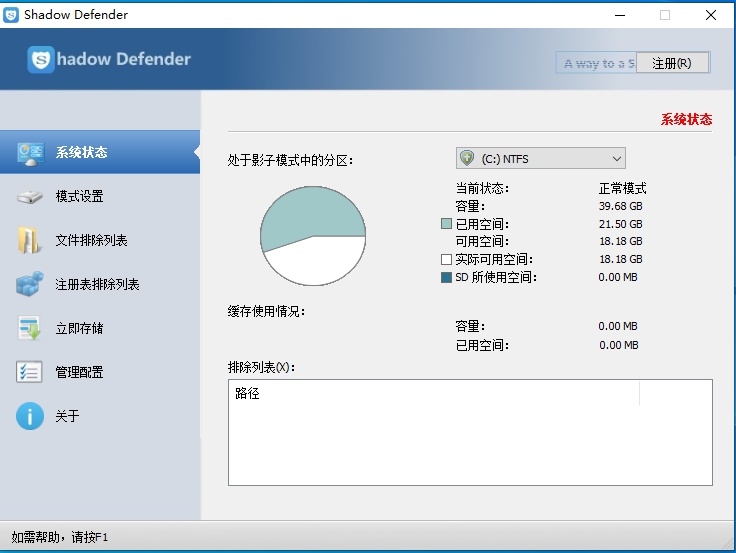The height and width of the screenshot is (553, 736).
Task: Open the 关于 page
Action: 100,416
